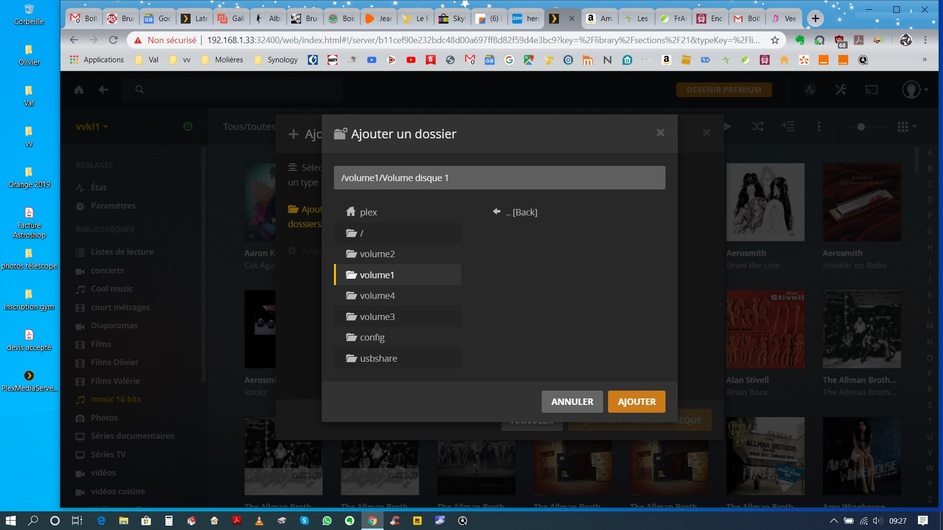943x530 pixels.
Task: Open the concerts library
Action: (x=107, y=270)
